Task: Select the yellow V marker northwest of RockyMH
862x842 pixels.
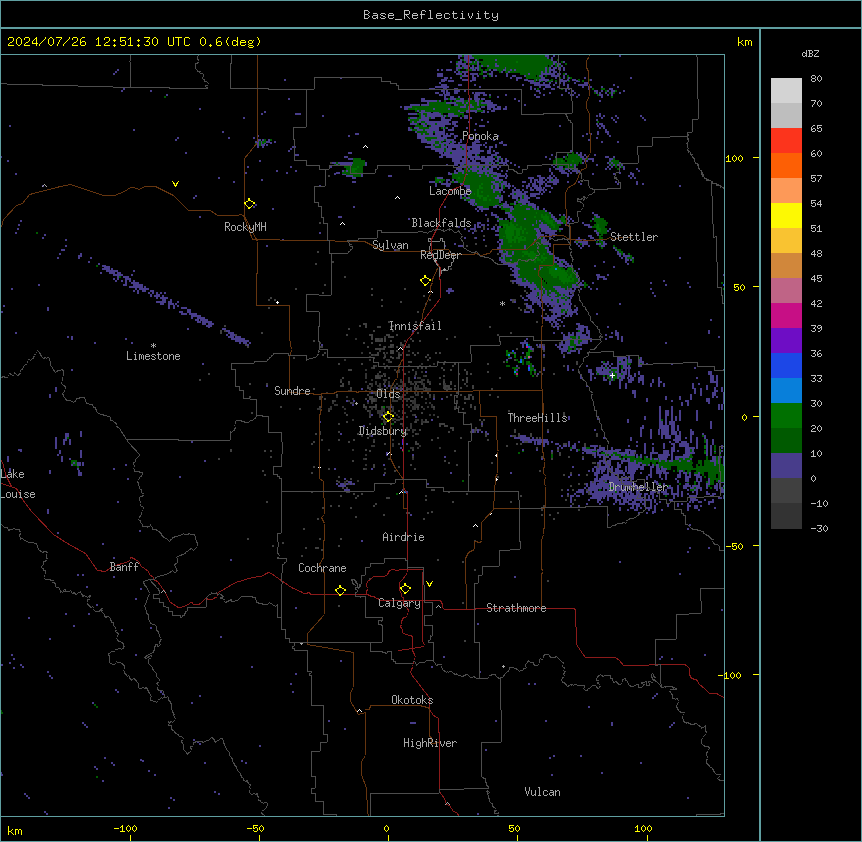Action: [175, 184]
